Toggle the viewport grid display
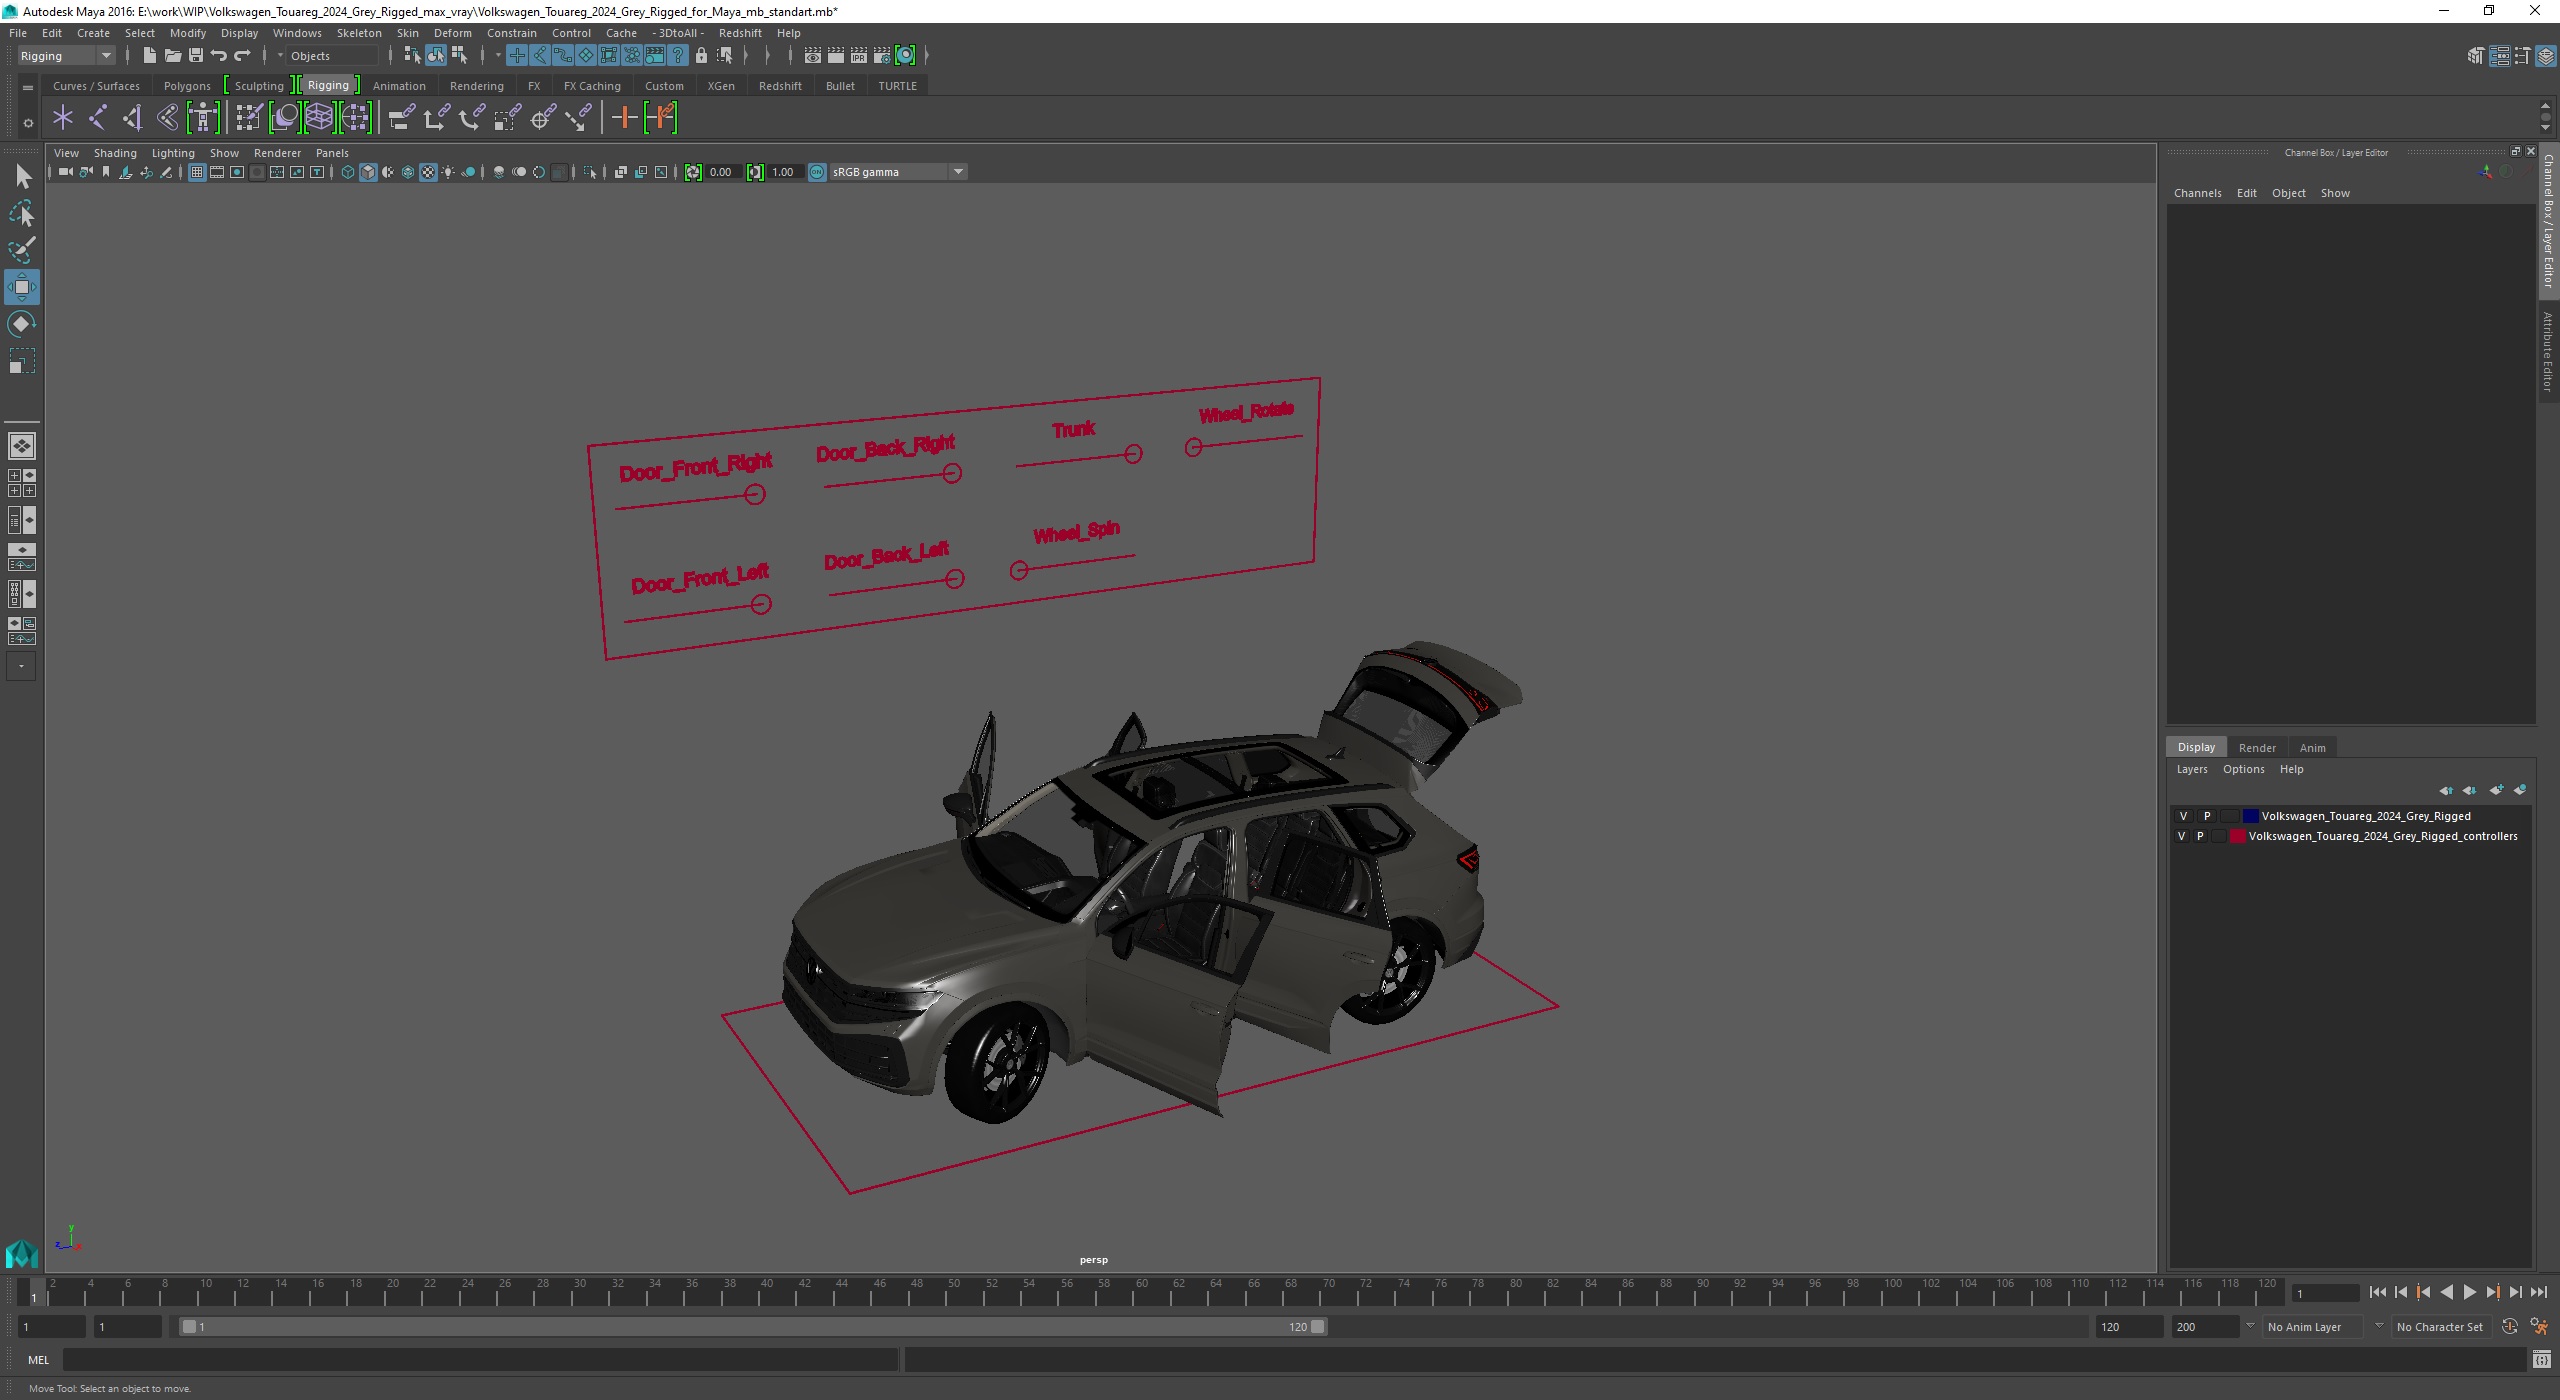 tap(197, 172)
